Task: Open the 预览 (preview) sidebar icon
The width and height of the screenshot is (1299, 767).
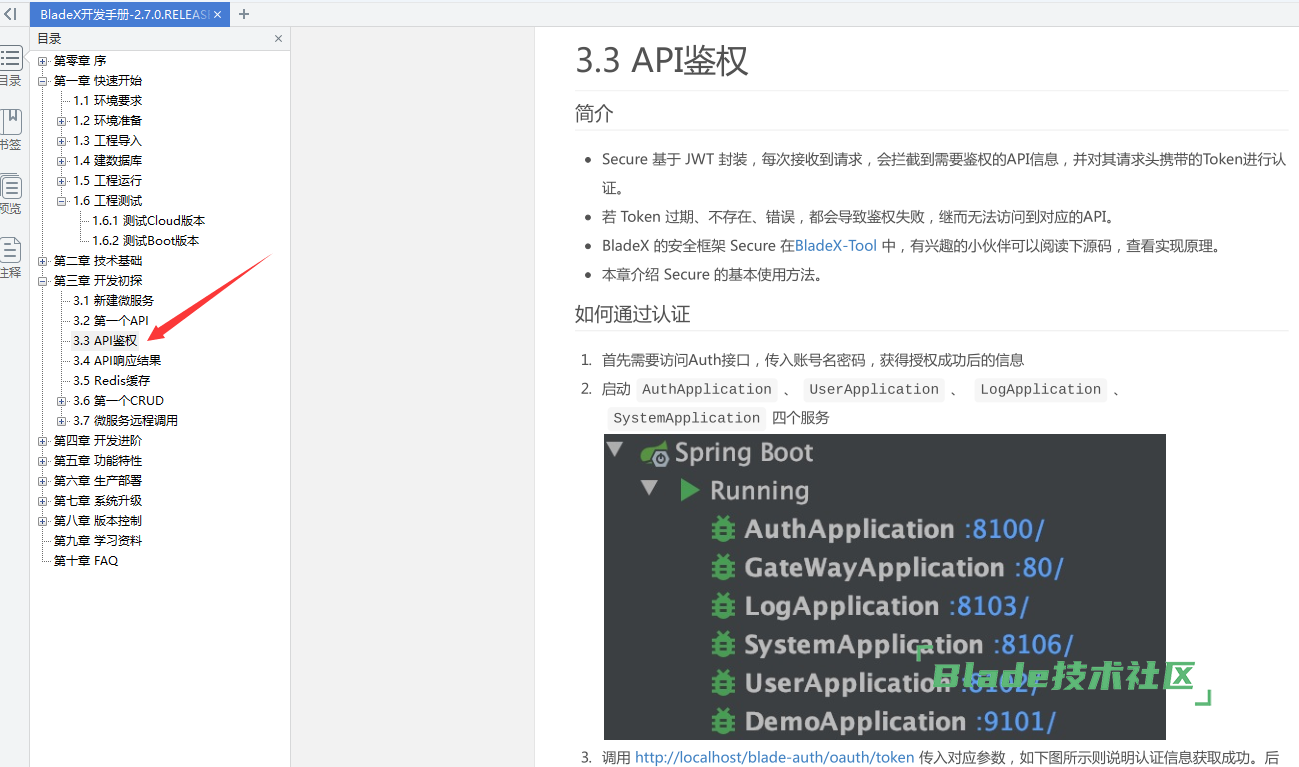Action: click(10, 194)
